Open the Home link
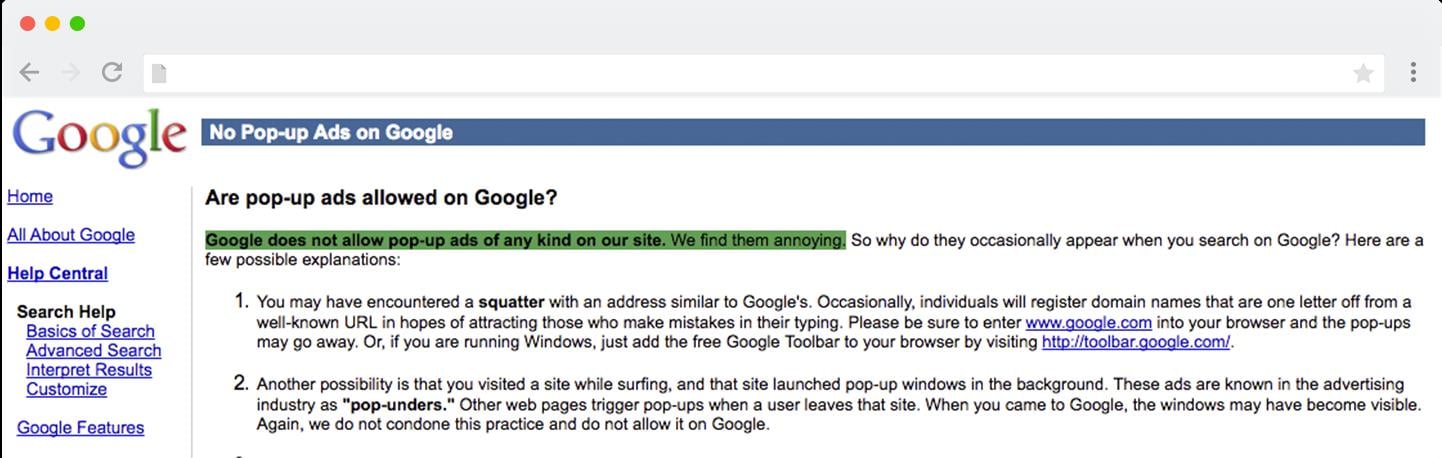Image resolution: width=1442 pixels, height=458 pixels. click(x=30, y=197)
